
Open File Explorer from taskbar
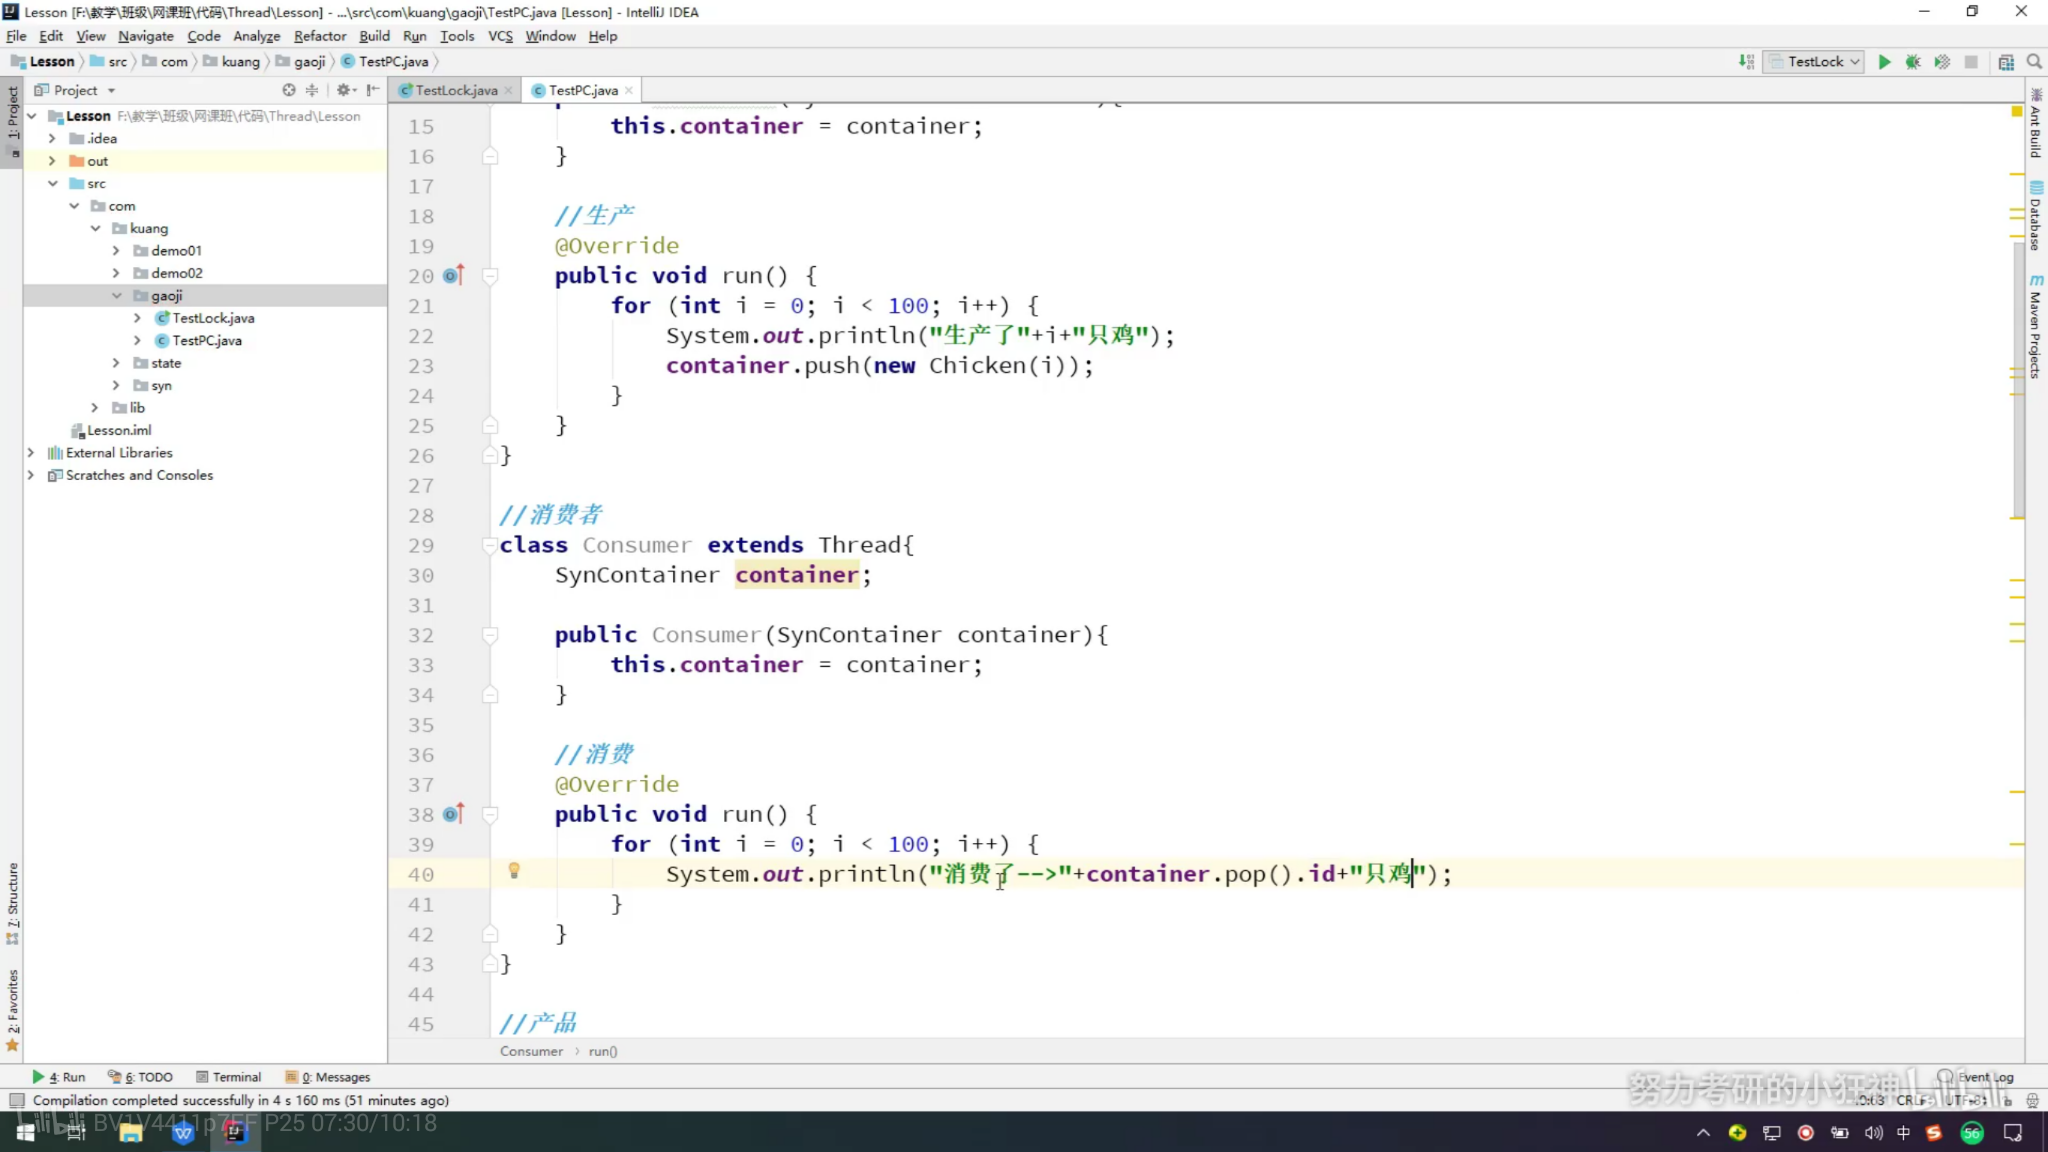tap(130, 1133)
